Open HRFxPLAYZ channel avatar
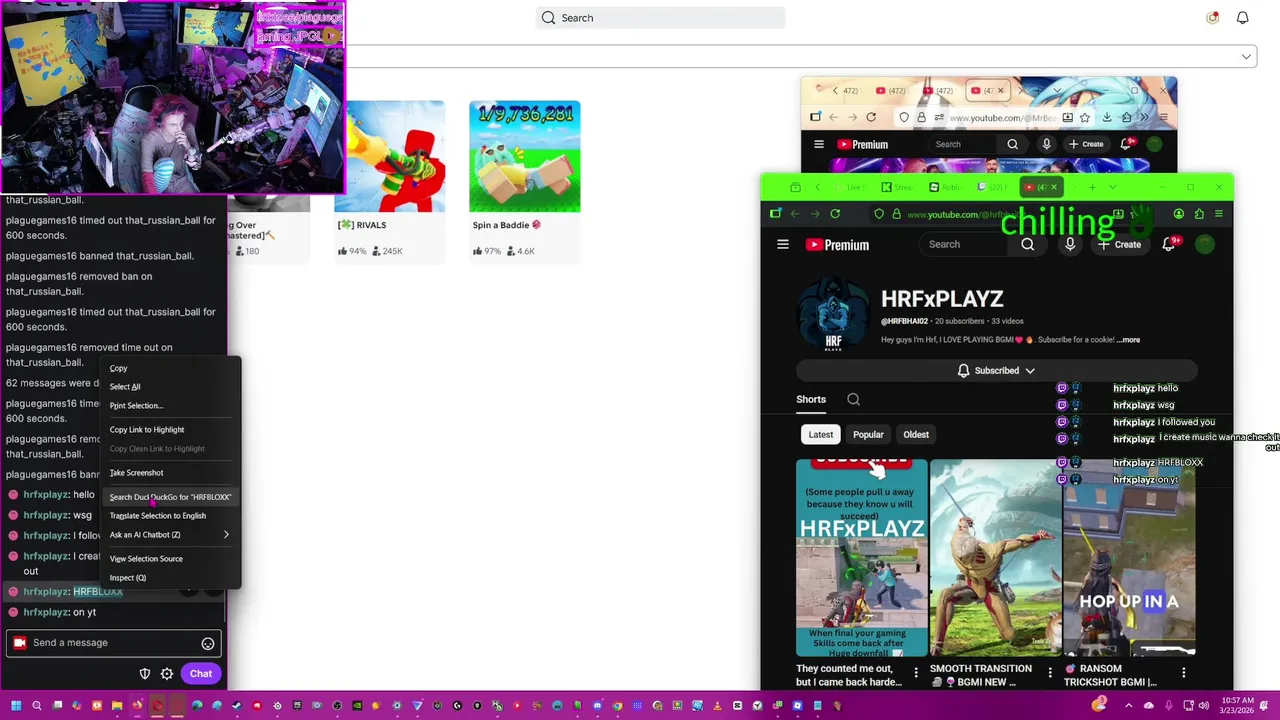Viewport: 1280px width, 720px height. point(833,314)
